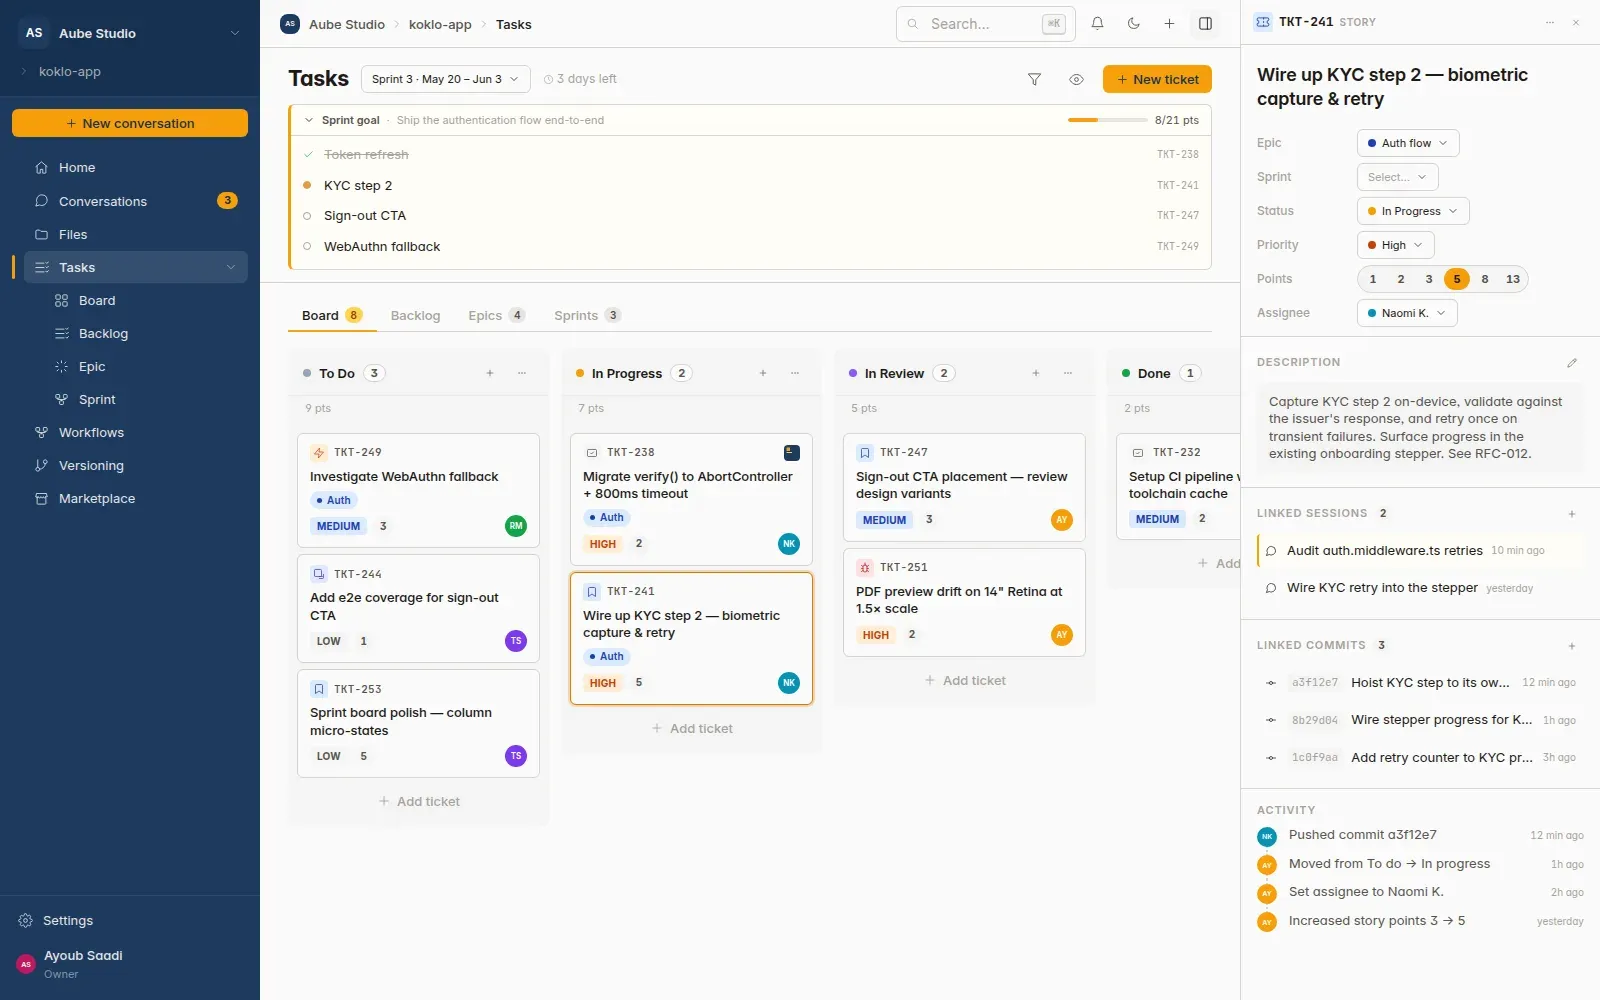Image resolution: width=1600 pixels, height=1000 pixels.
Task: Open Status In Progress dropdown
Action: (x=1413, y=211)
